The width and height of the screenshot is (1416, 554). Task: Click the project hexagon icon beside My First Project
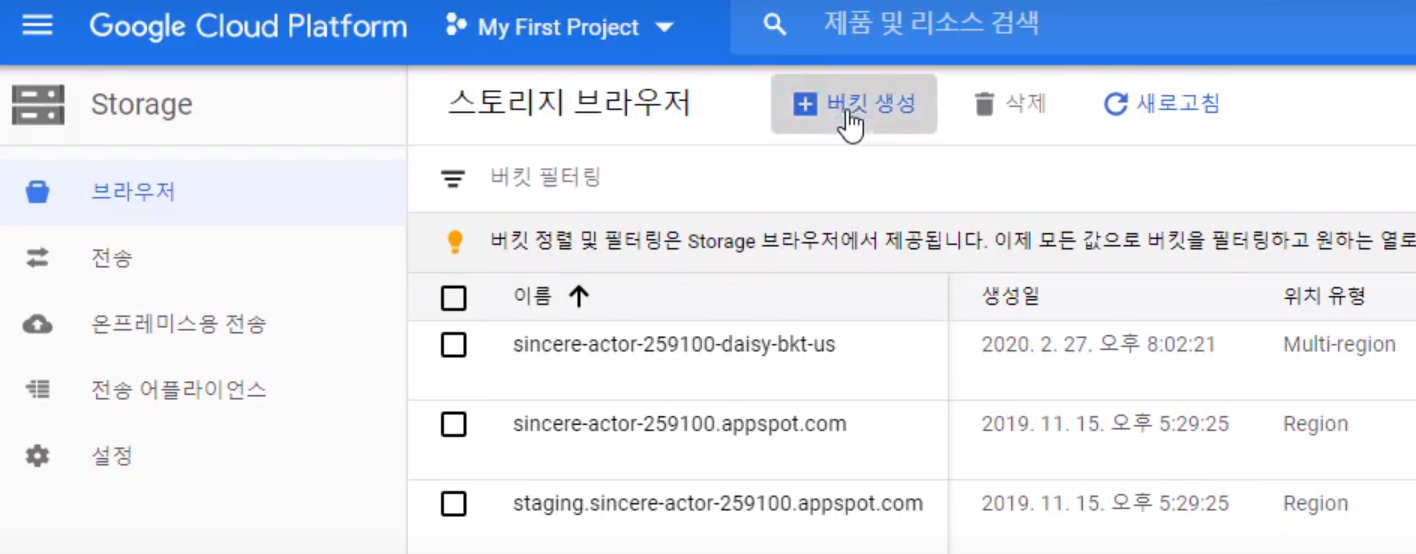[x=456, y=26]
